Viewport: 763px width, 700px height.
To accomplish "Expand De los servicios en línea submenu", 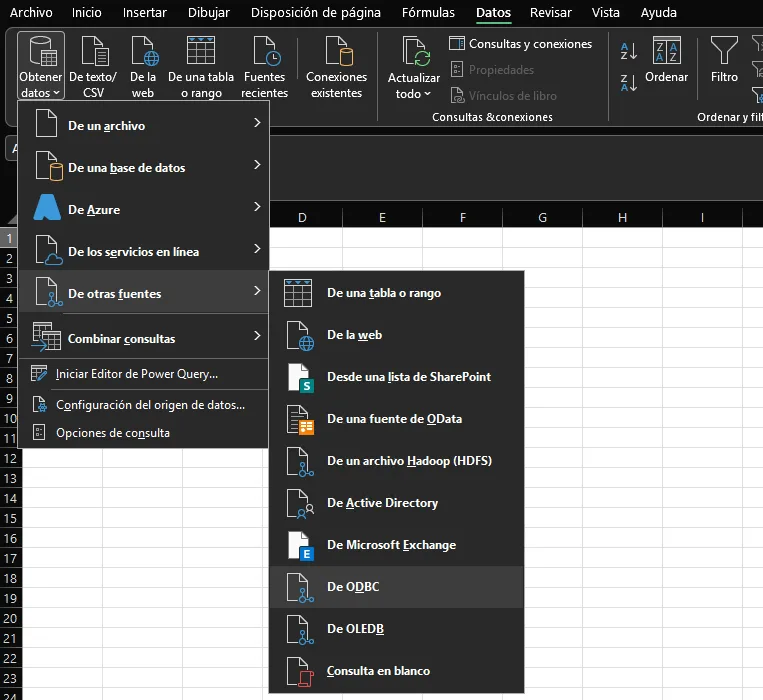I will click(144, 250).
